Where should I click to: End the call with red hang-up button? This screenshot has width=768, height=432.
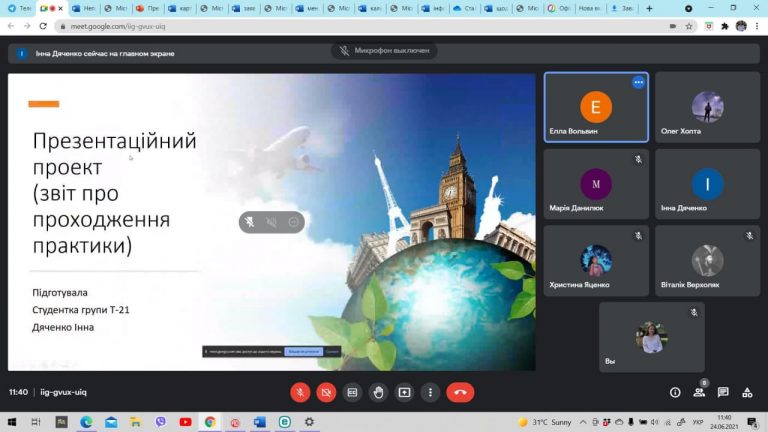click(460, 392)
